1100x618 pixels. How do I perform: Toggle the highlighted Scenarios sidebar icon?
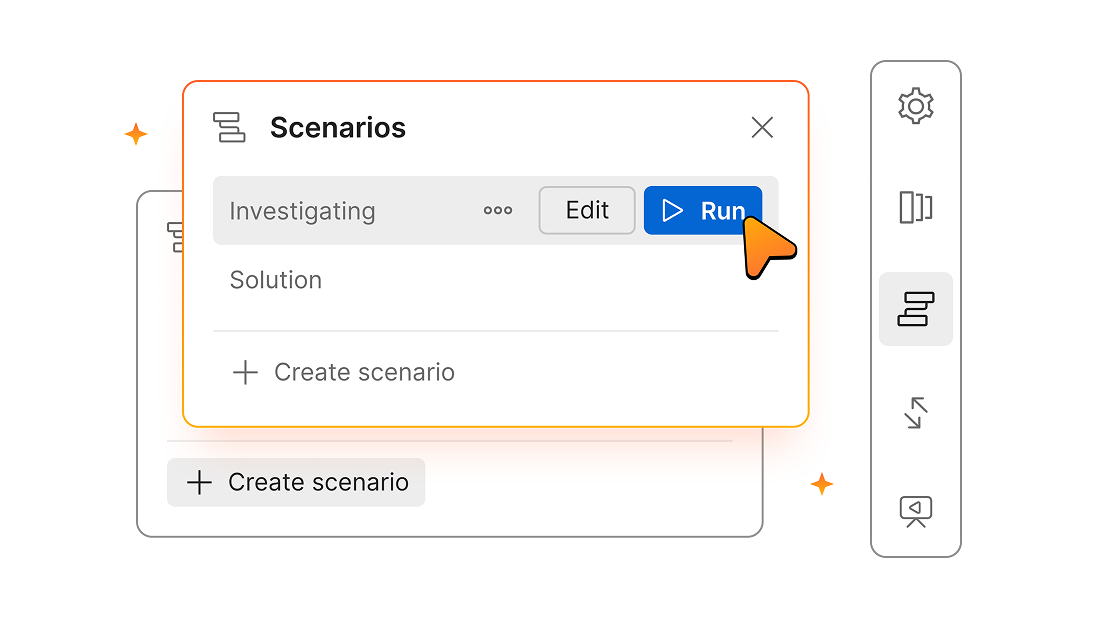[x=915, y=309]
